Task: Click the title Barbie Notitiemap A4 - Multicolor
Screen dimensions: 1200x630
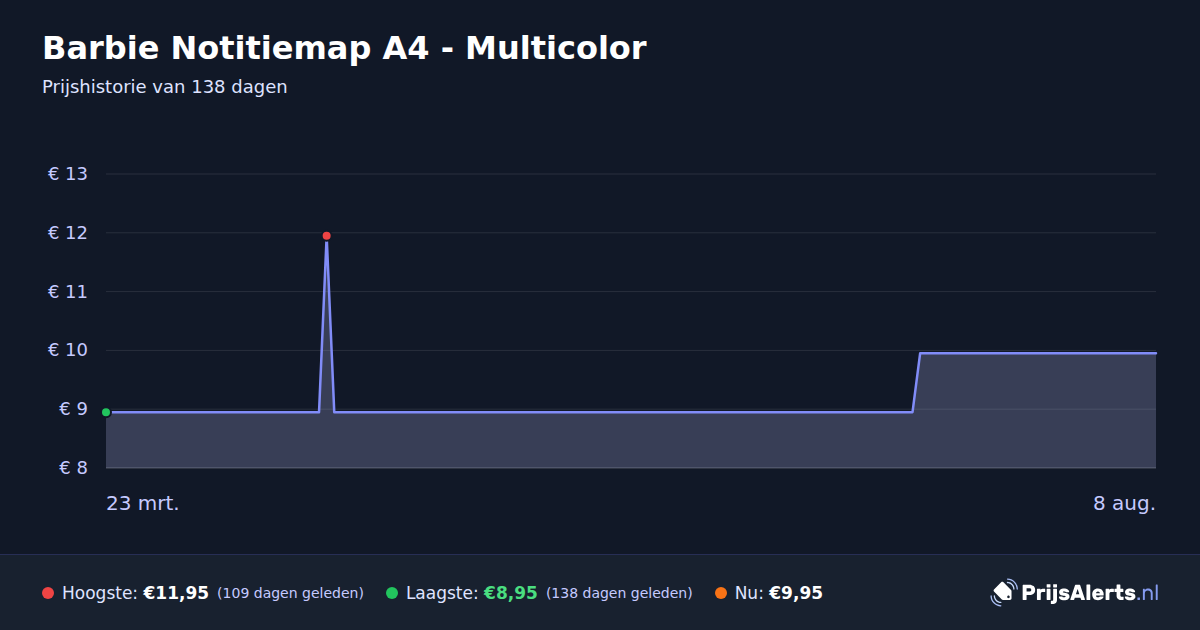Action: (x=344, y=47)
